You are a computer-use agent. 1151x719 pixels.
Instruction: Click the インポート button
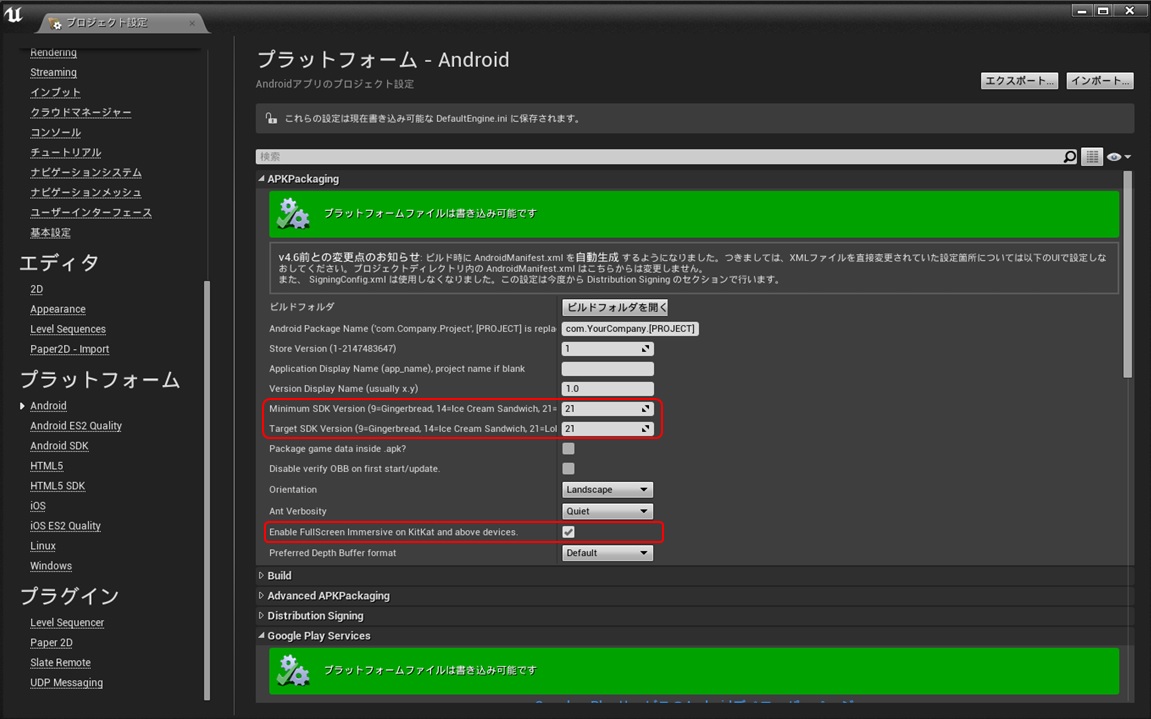pos(1100,81)
